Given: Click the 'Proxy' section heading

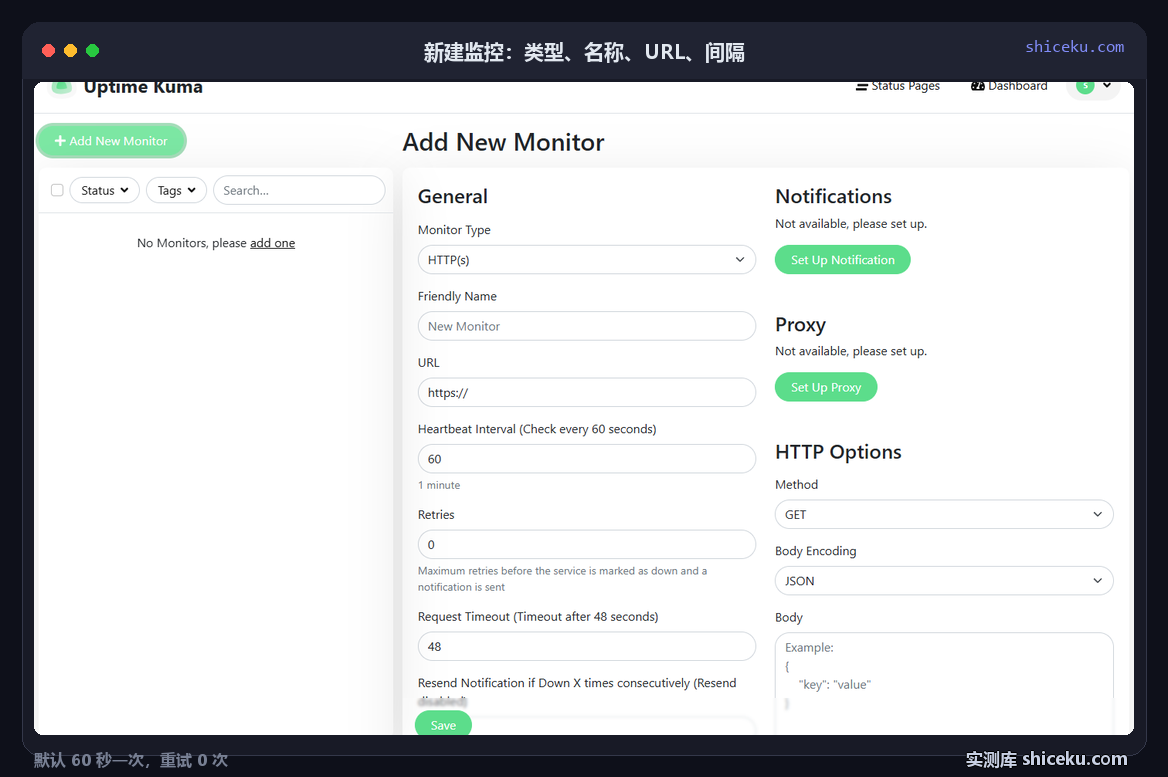Looking at the screenshot, I should pyautogui.click(x=801, y=325).
